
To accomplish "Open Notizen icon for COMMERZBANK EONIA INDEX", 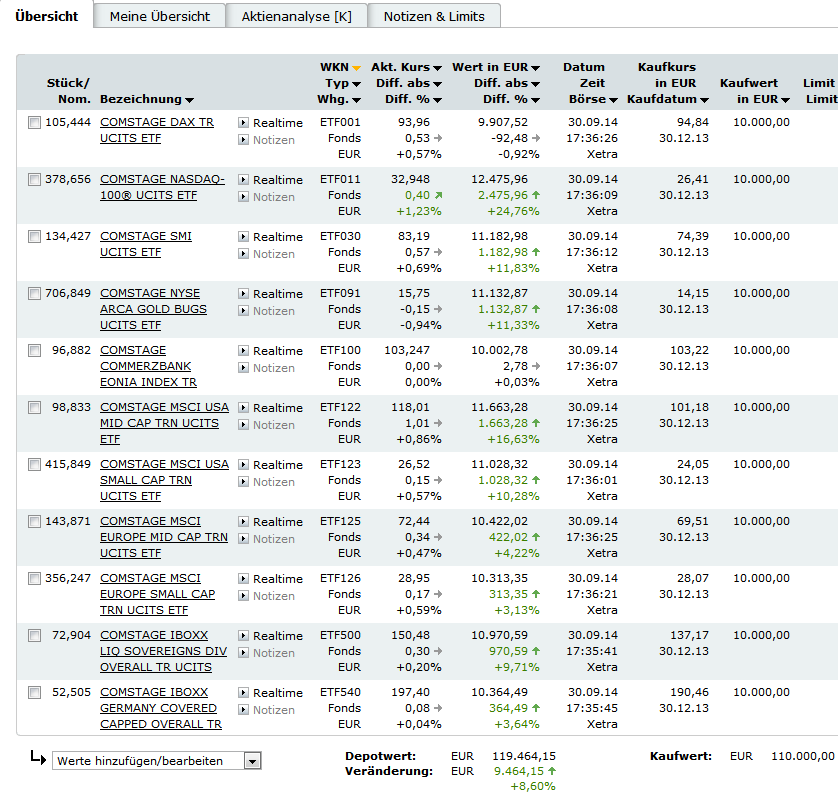I will pos(243,368).
